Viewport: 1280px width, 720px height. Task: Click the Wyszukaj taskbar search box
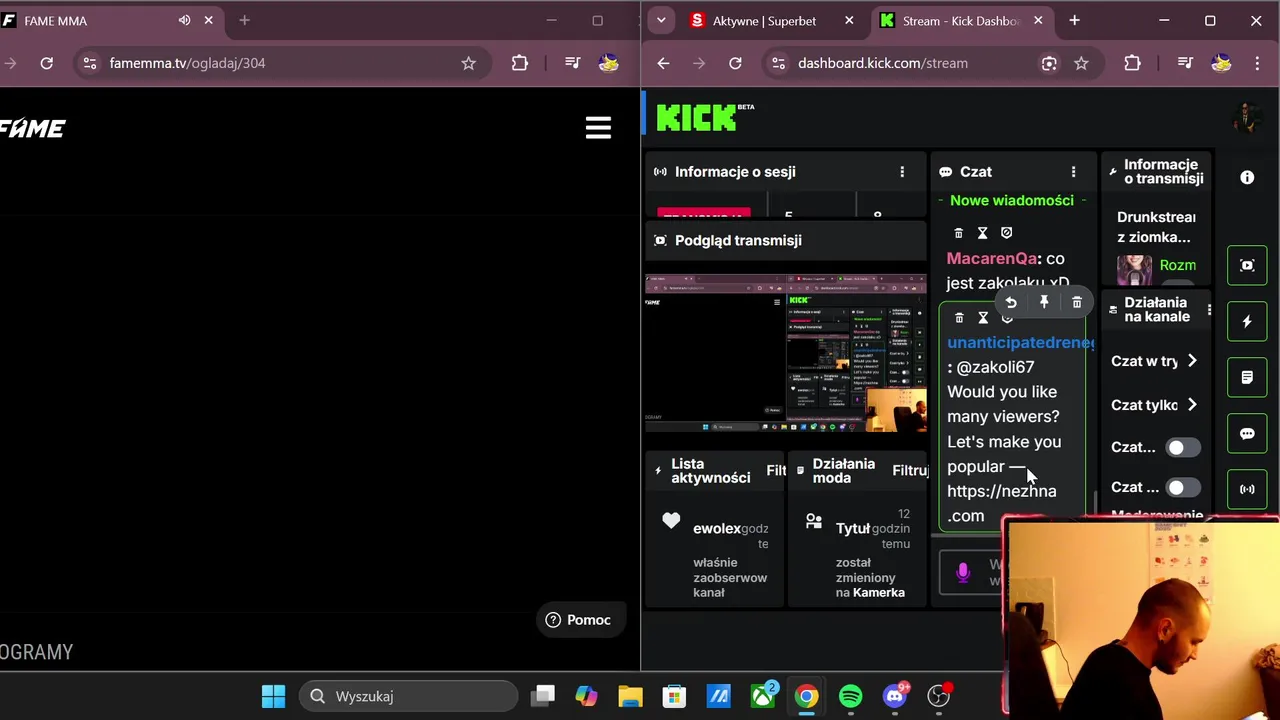(409, 696)
